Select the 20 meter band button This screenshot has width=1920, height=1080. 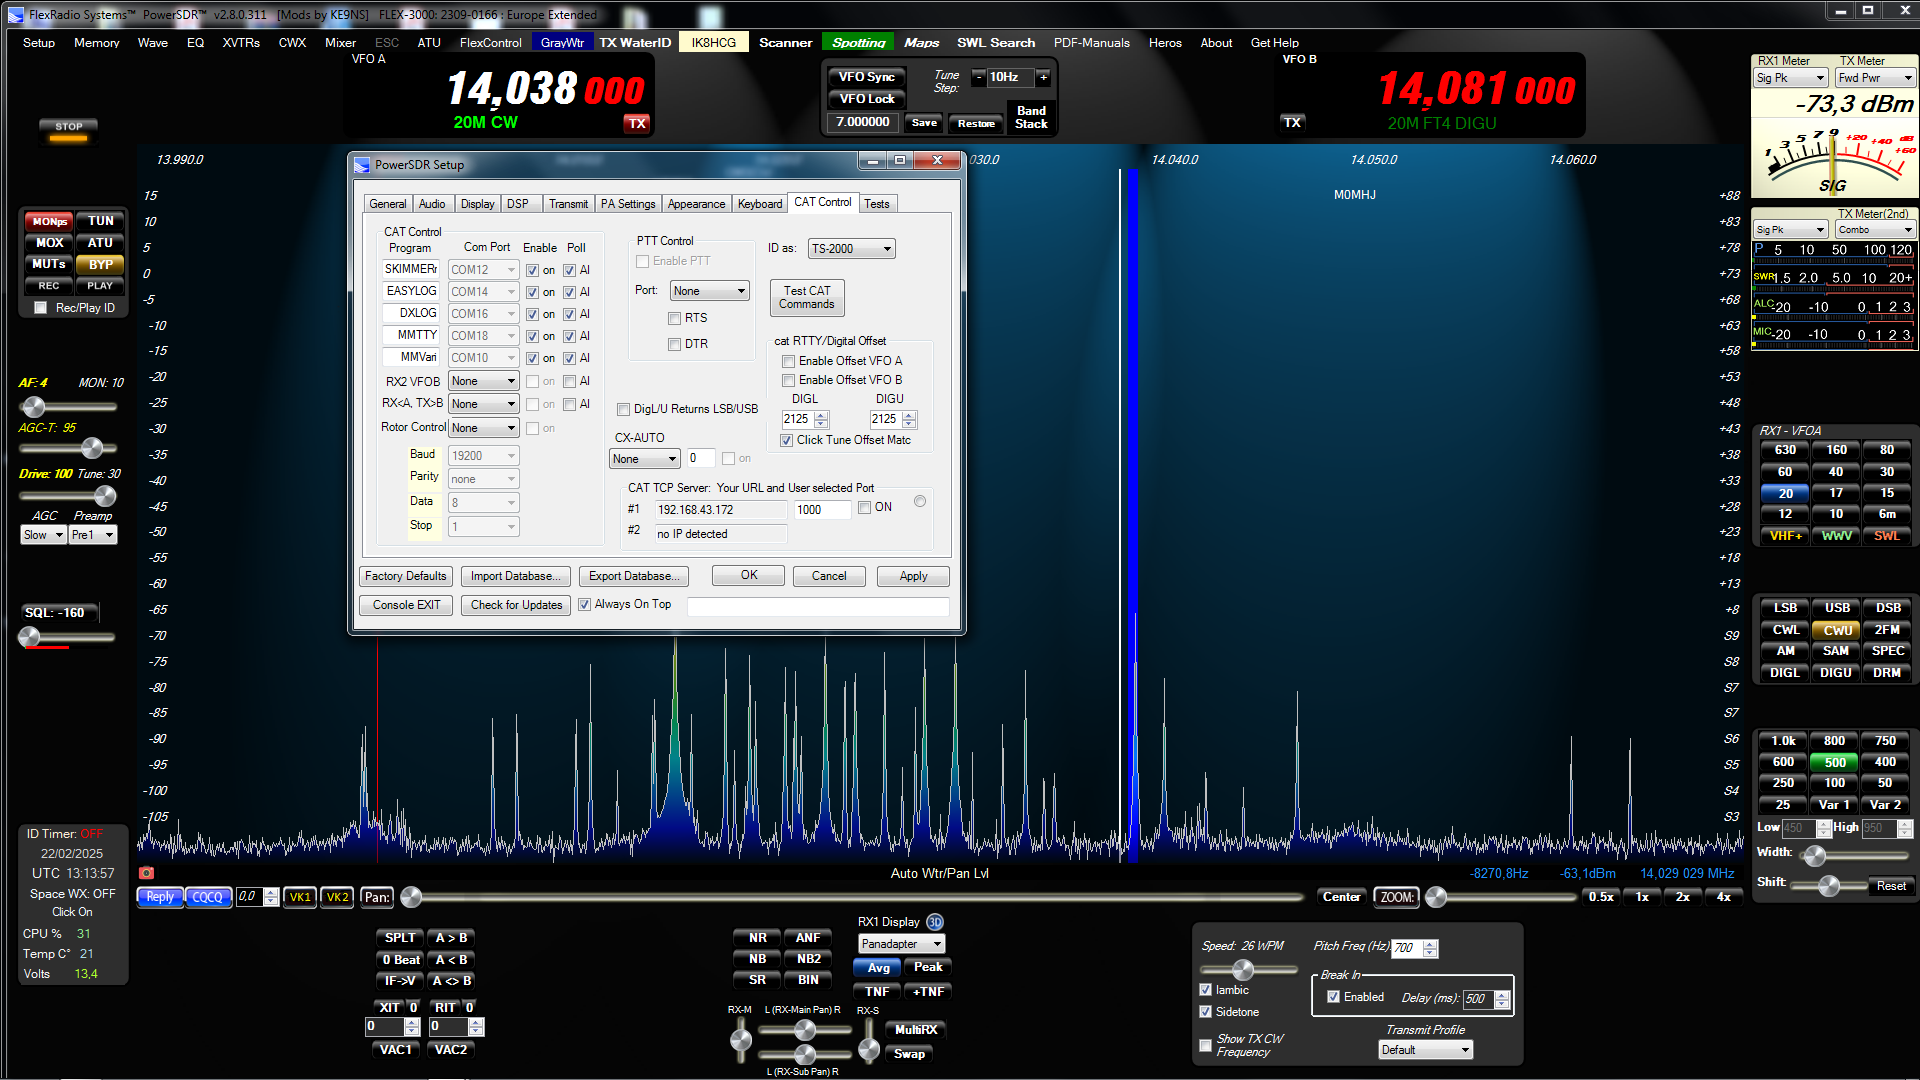1785,493
